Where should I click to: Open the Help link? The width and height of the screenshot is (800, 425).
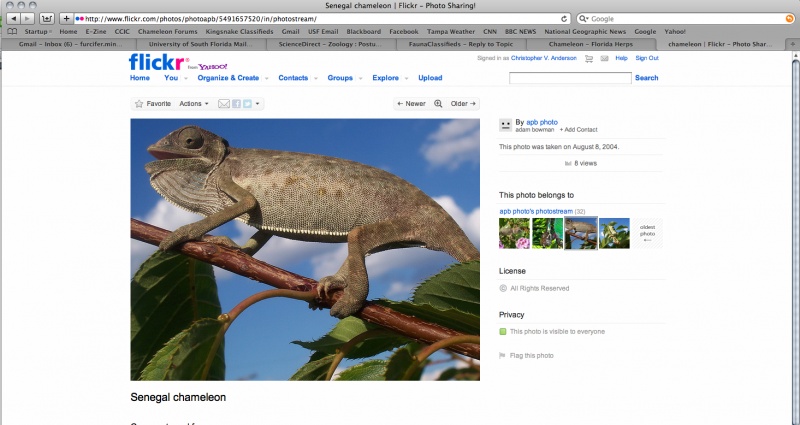[x=621, y=59]
